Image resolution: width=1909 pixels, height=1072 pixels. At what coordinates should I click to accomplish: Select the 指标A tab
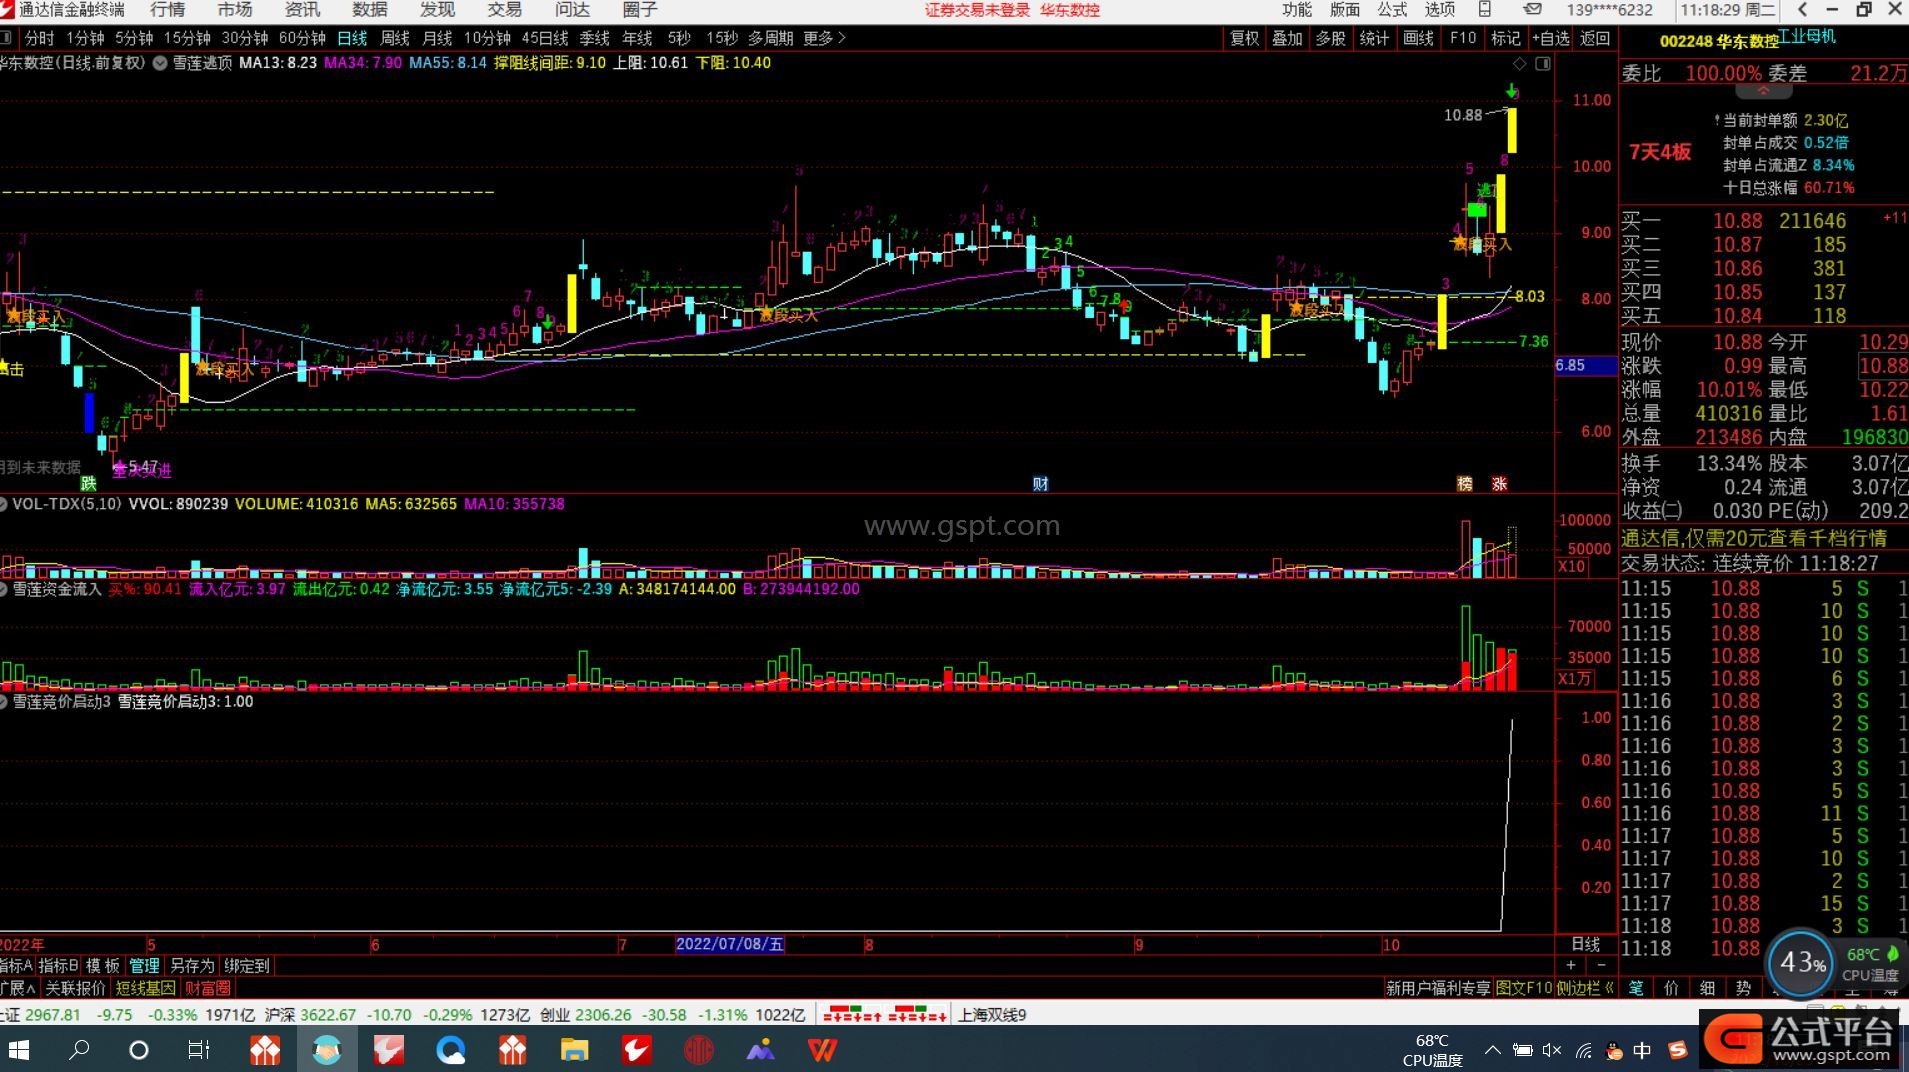pyautogui.click(x=17, y=966)
